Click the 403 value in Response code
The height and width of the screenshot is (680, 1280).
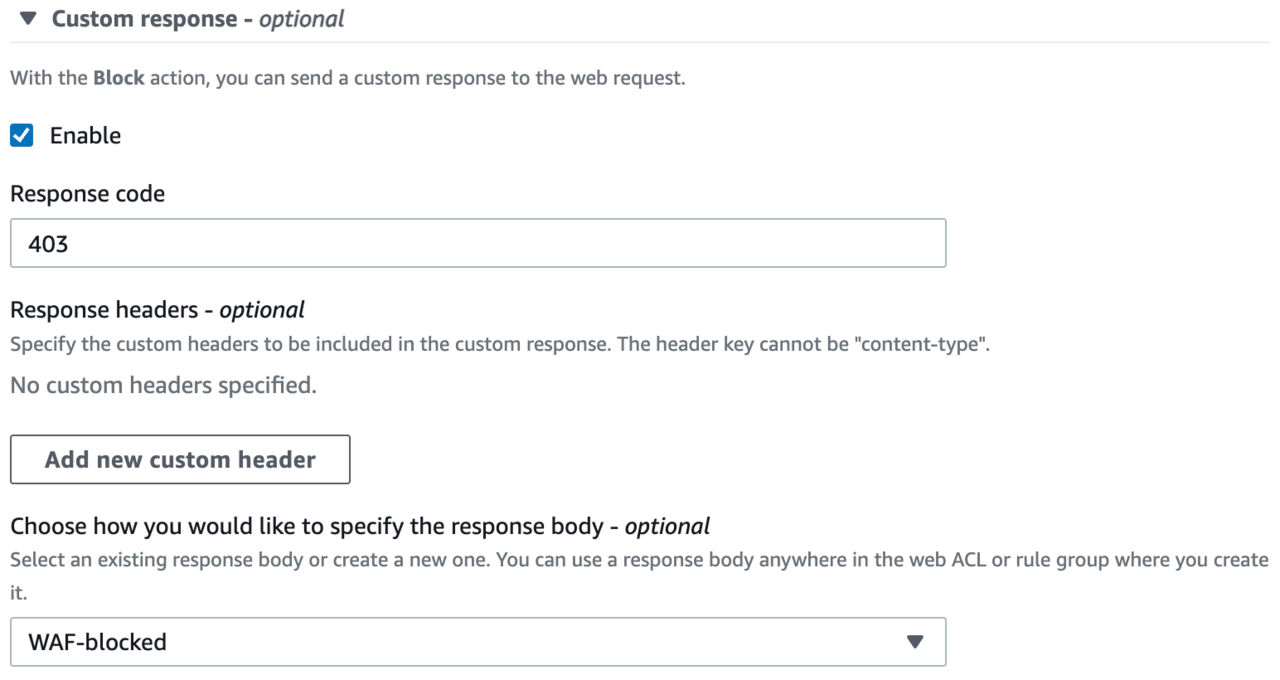click(48, 243)
